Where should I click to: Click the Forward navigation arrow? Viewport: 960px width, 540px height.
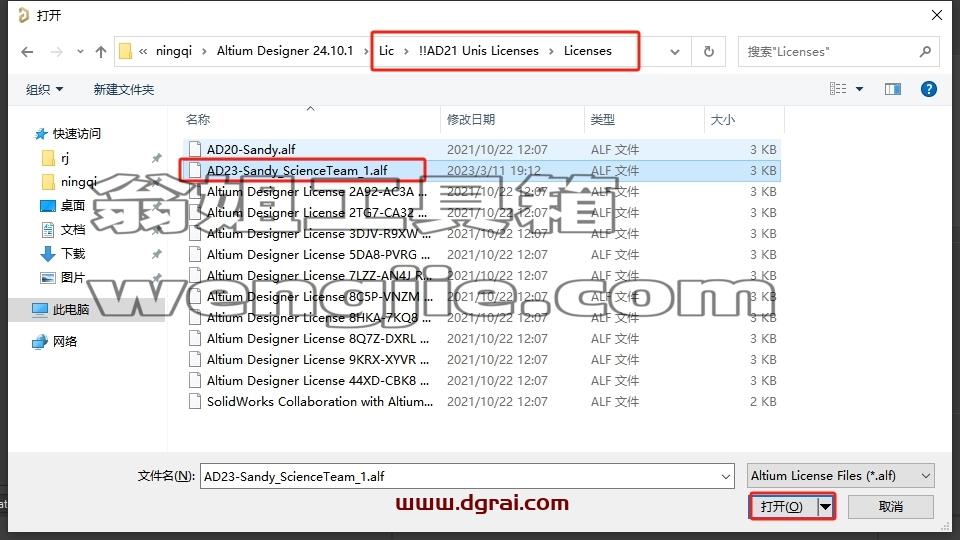pyautogui.click(x=56, y=52)
